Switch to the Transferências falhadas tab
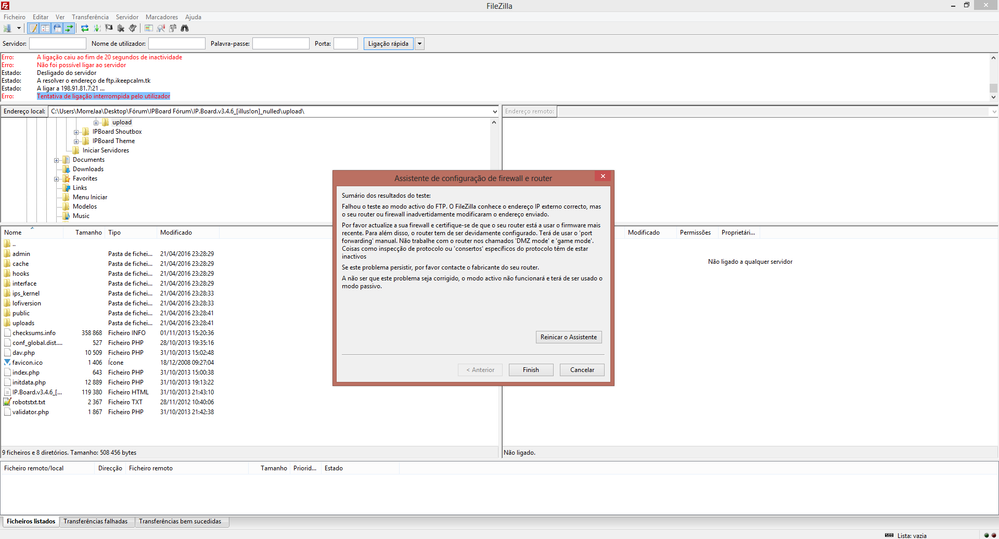The height and width of the screenshot is (539, 999). click(x=95, y=522)
